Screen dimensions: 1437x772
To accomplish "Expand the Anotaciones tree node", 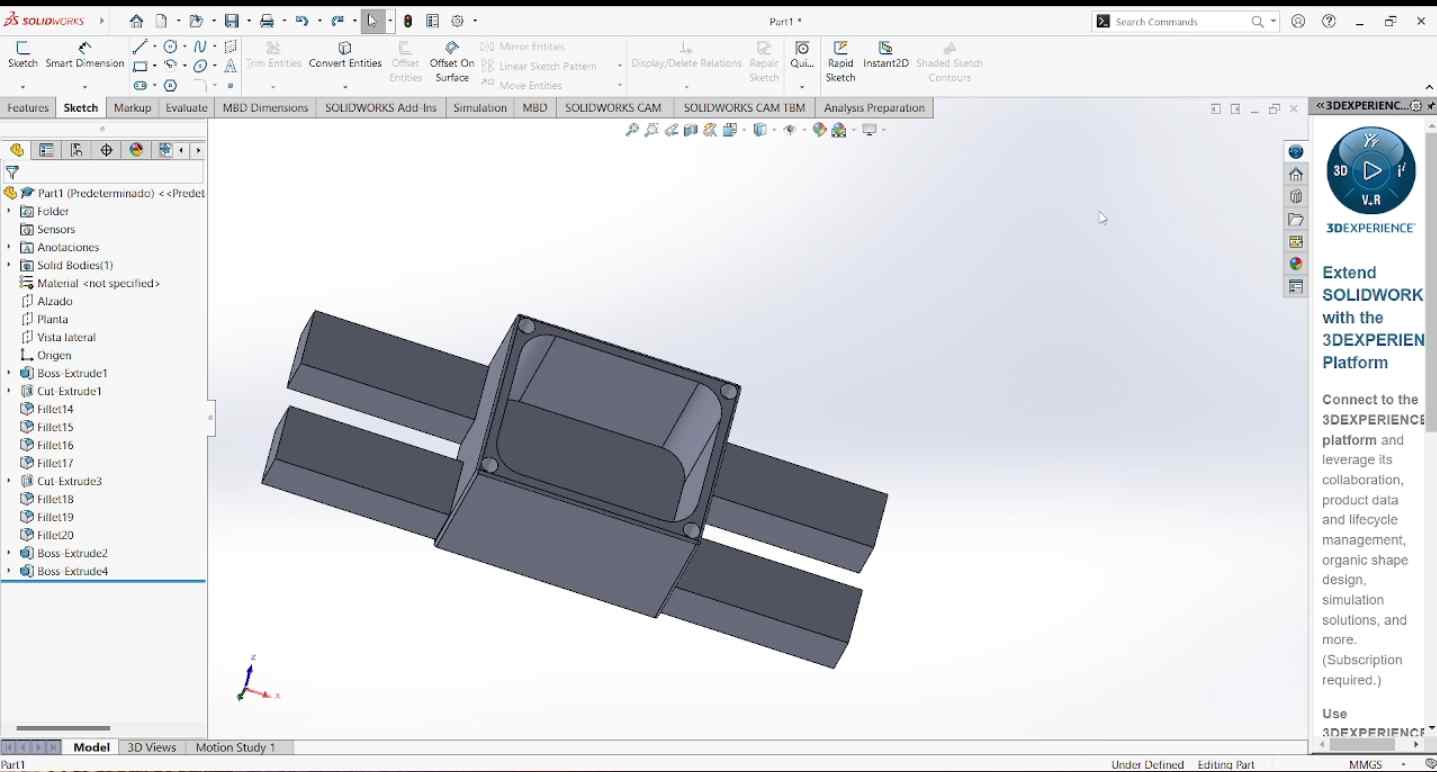I will (9, 247).
